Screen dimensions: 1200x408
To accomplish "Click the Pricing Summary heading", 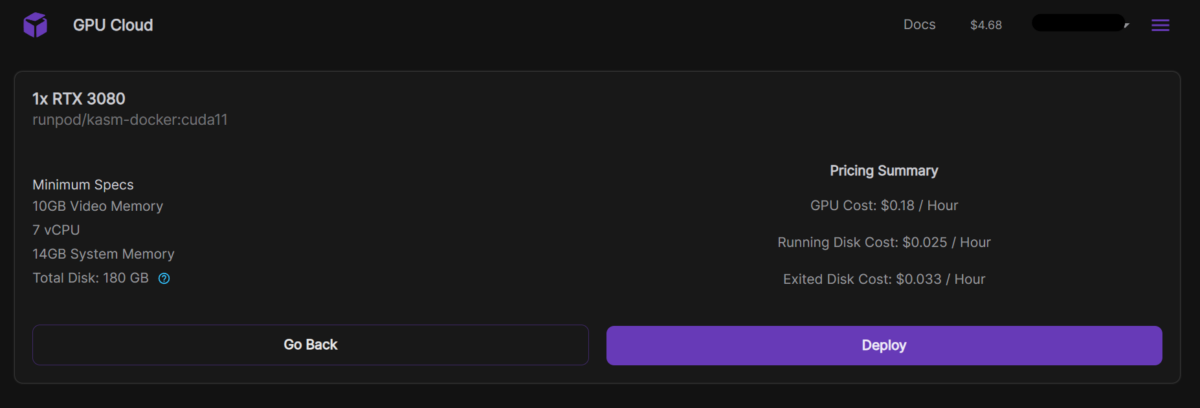I will [884, 171].
